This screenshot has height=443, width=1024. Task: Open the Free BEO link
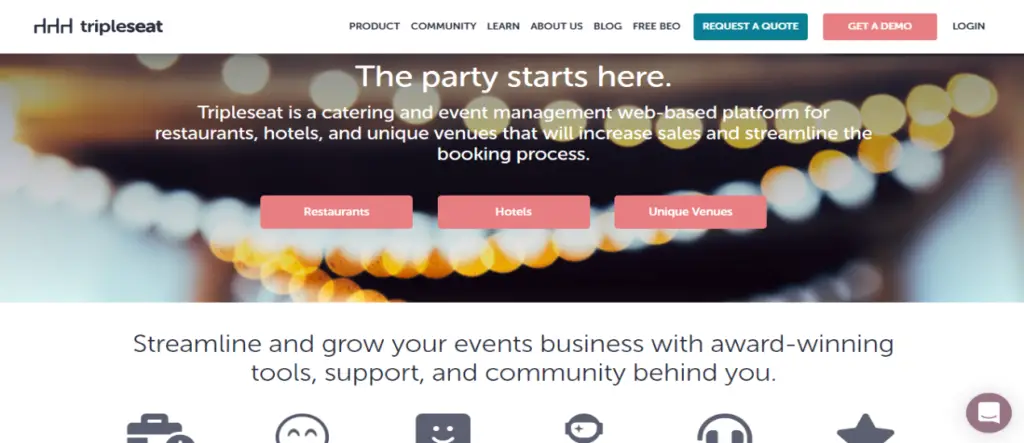[x=656, y=26]
